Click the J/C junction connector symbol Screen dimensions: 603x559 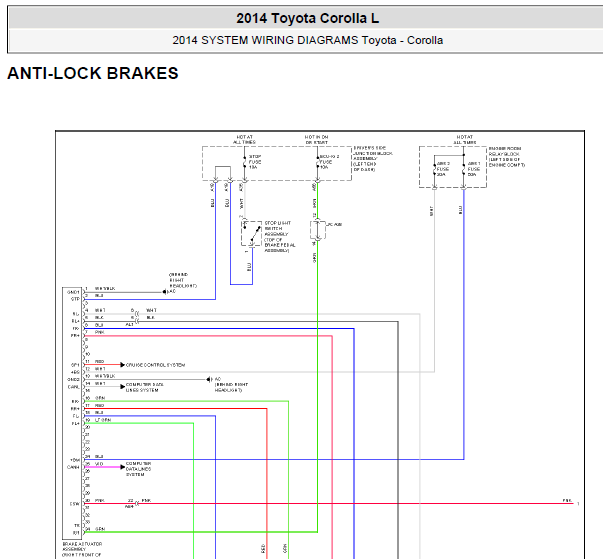(317, 230)
